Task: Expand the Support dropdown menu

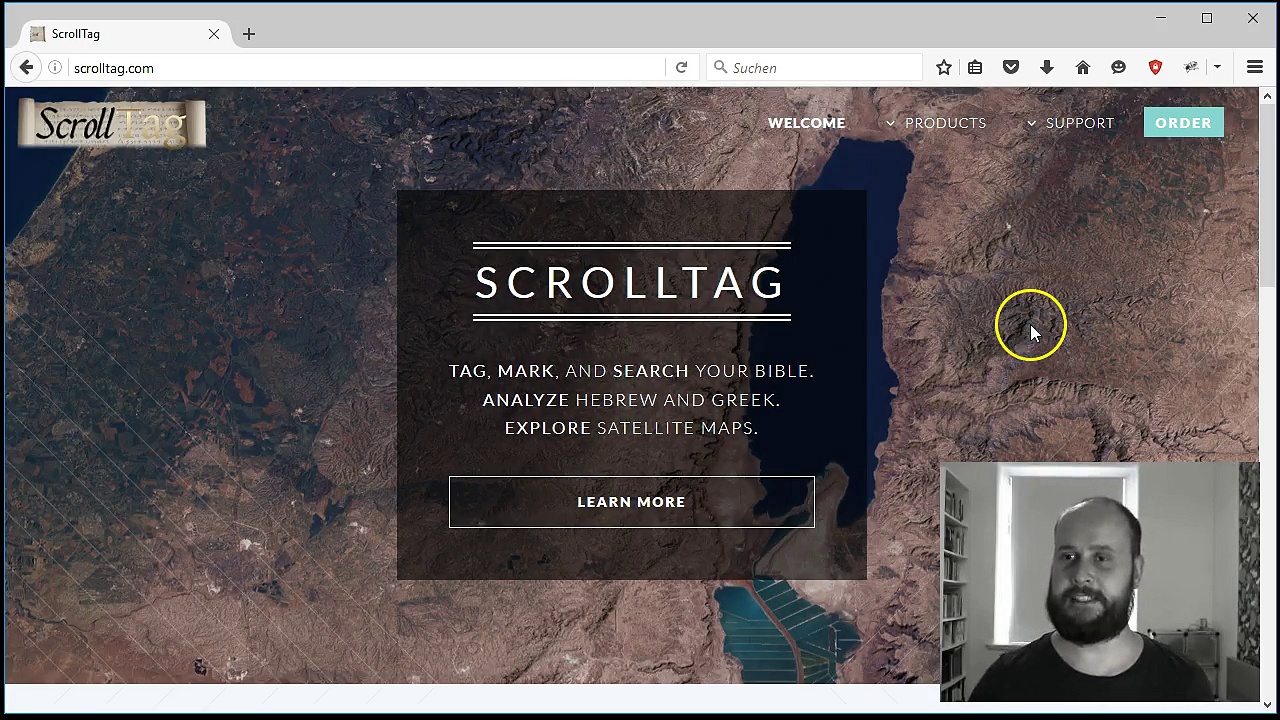Action: pyautogui.click(x=1070, y=123)
